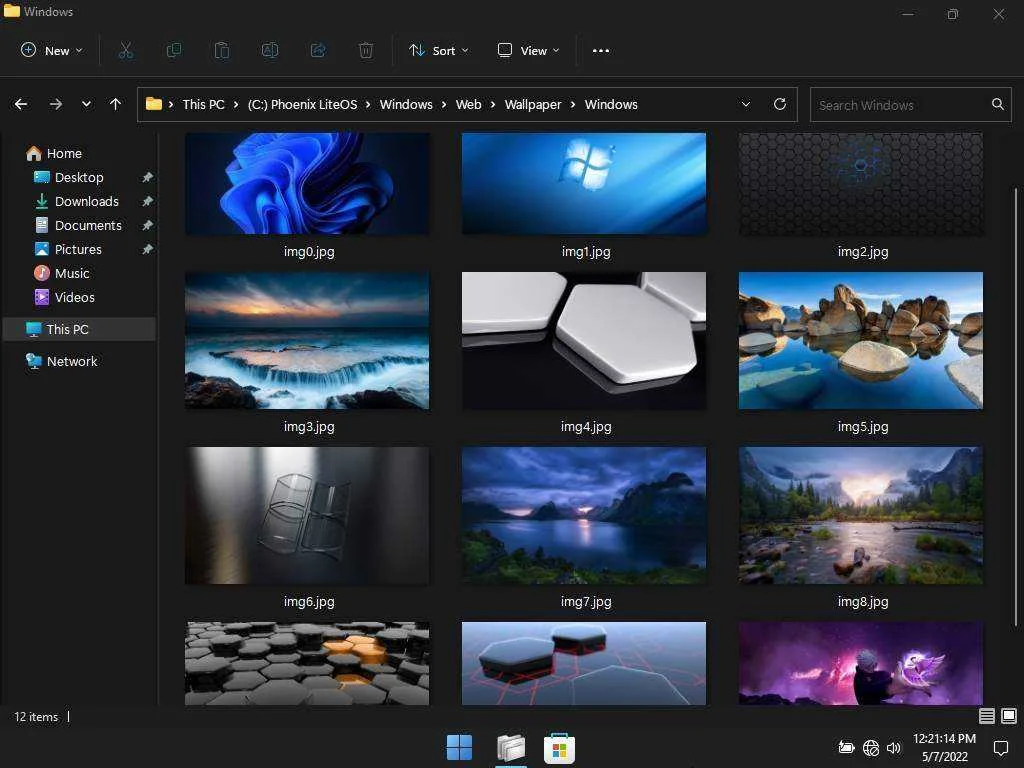Image resolution: width=1024 pixels, height=768 pixels.
Task: Click the folder icon in address bar
Action: pyautogui.click(x=153, y=104)
